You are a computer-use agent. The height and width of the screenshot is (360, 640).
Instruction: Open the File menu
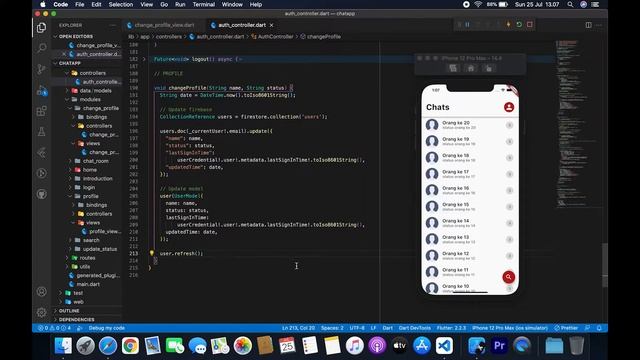[80, 4]
